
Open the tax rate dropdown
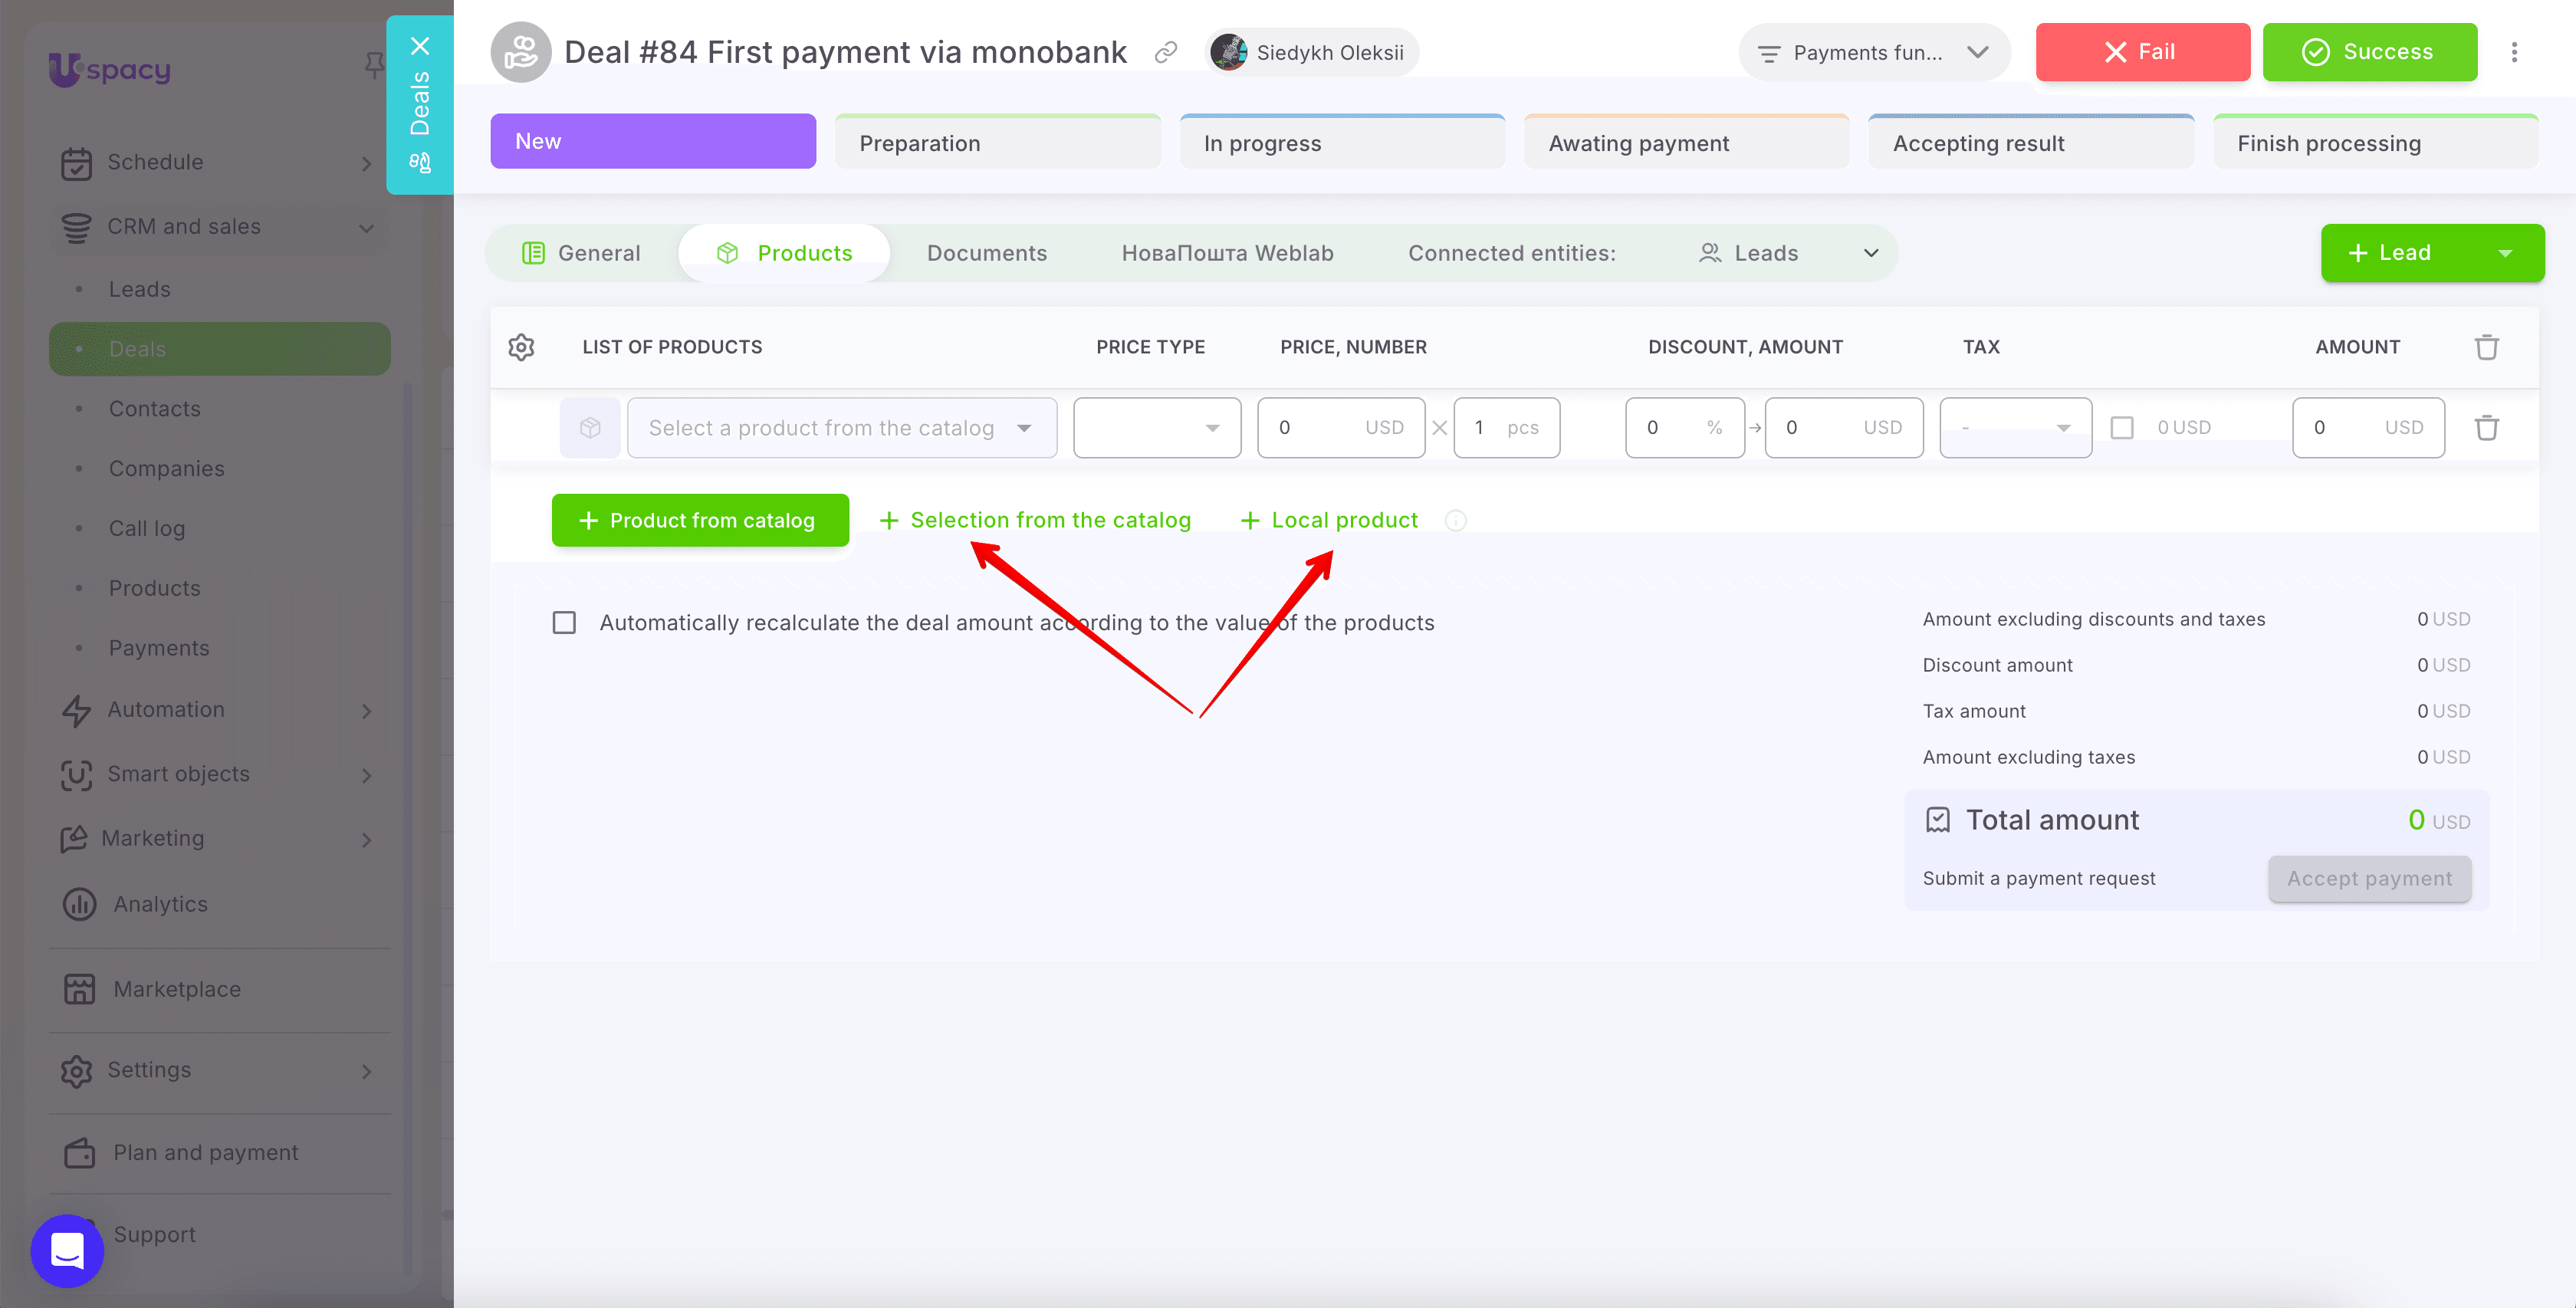click(x=2015, y=428)
